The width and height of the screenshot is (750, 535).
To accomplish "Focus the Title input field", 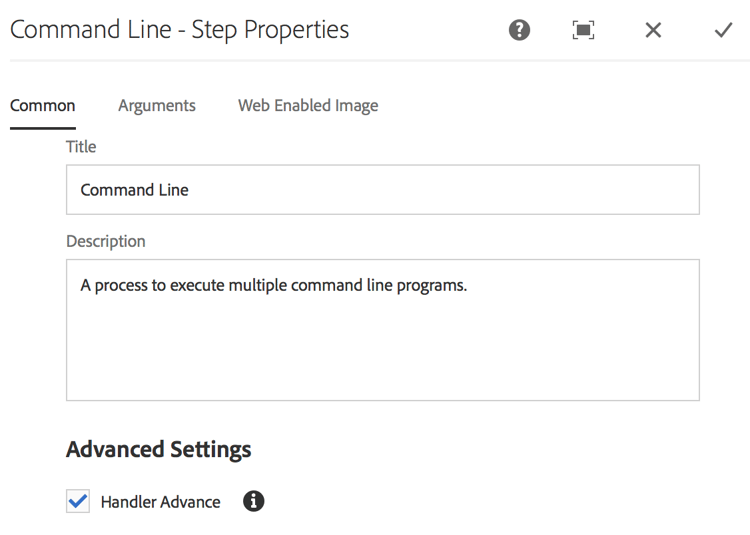I will pos(383,190).
